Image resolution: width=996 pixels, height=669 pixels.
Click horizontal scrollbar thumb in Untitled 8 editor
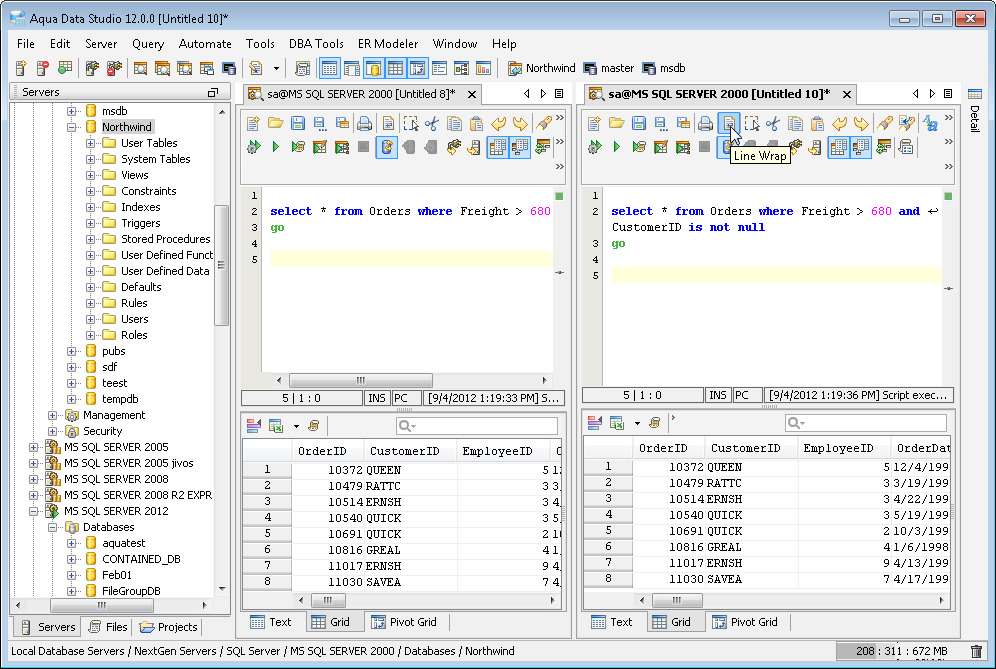(360, 381)
